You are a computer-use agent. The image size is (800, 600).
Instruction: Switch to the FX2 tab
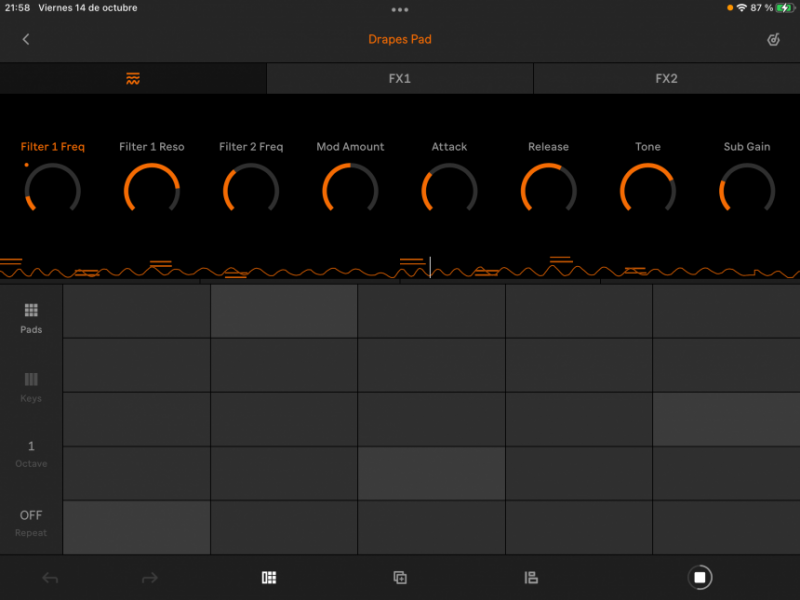(x=666, y=78)
